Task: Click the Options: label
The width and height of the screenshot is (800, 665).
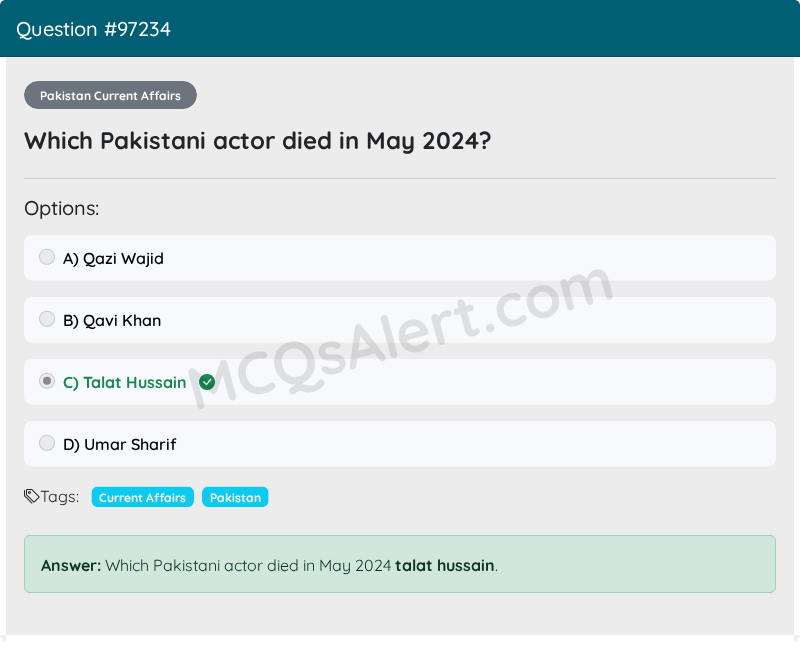Action: pos(62,208)
